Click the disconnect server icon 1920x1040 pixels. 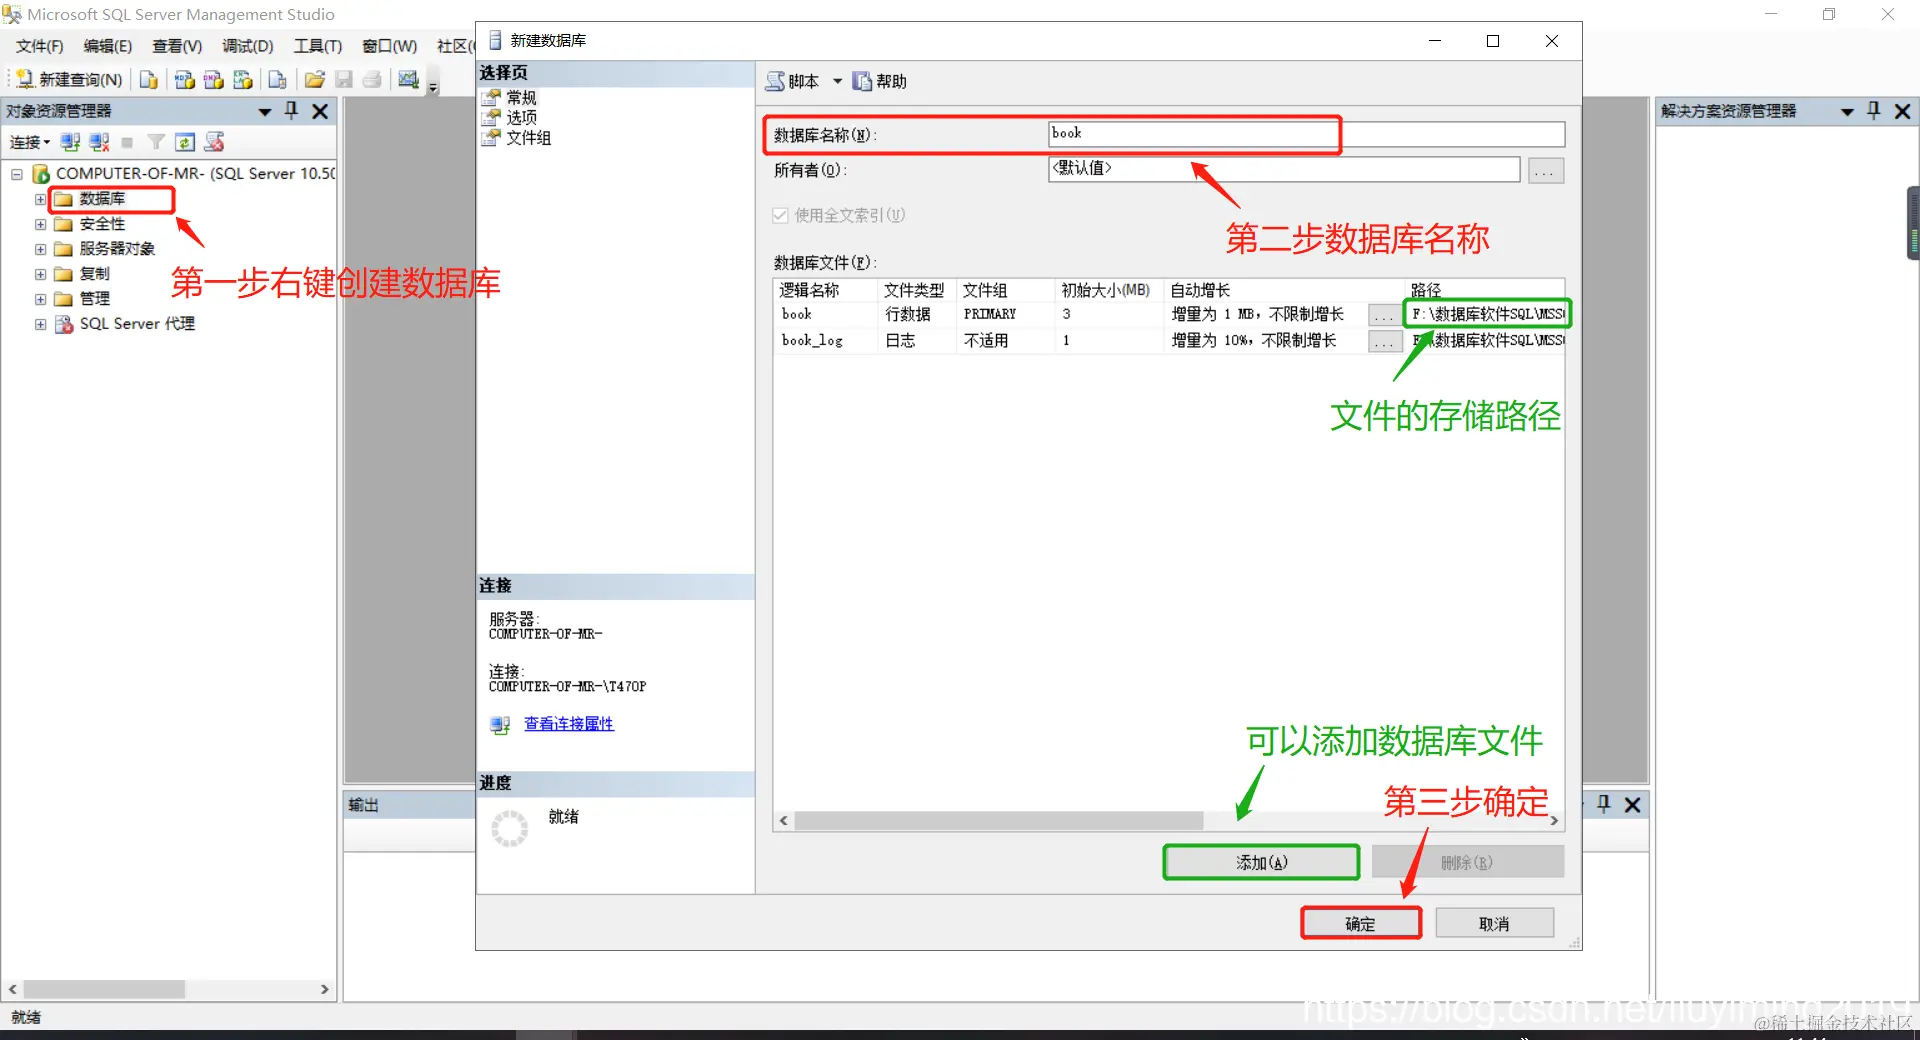(99, 142)
